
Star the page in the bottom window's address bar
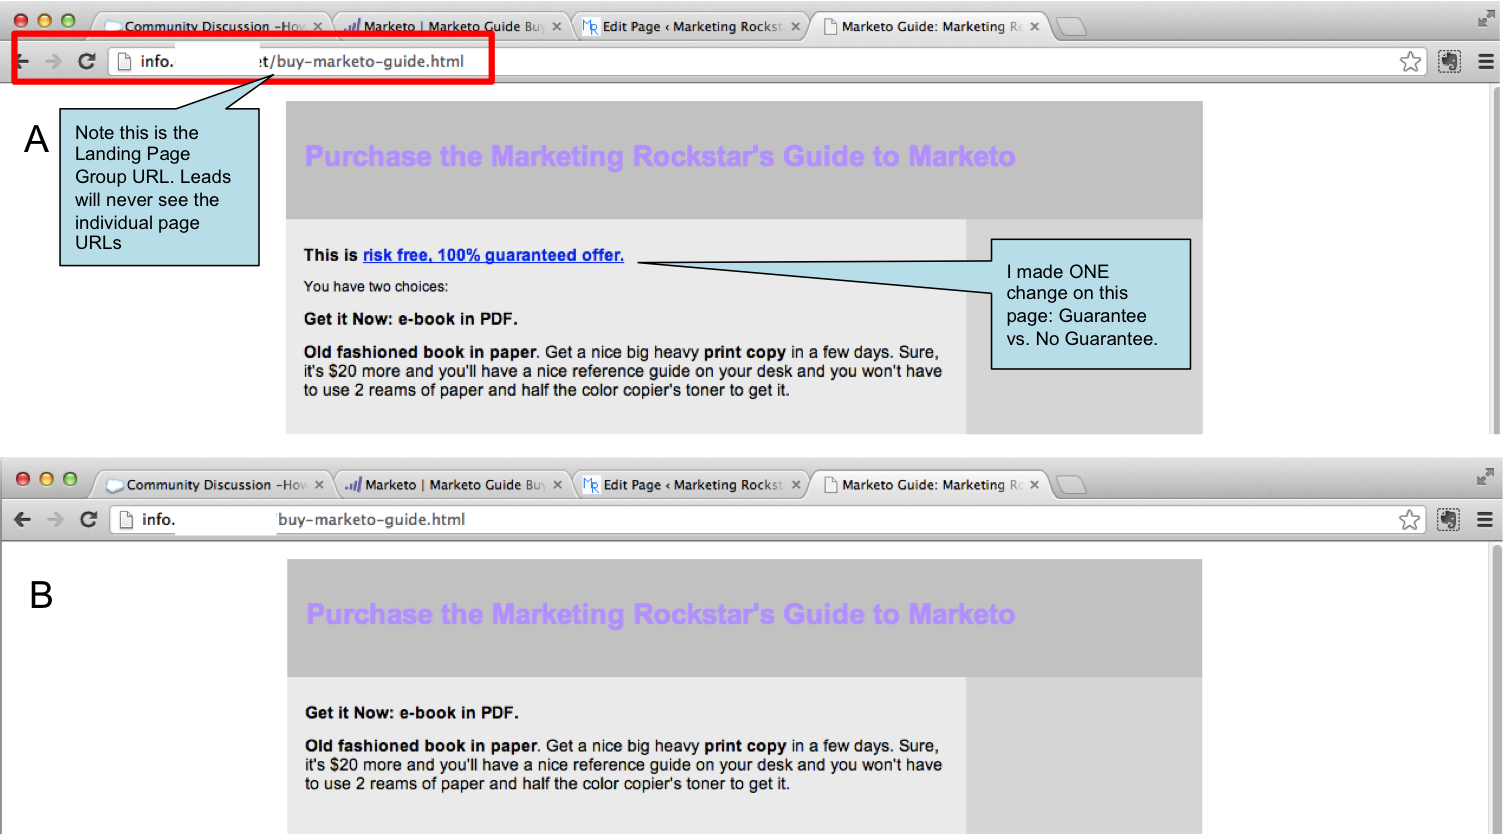point(1409,520)
